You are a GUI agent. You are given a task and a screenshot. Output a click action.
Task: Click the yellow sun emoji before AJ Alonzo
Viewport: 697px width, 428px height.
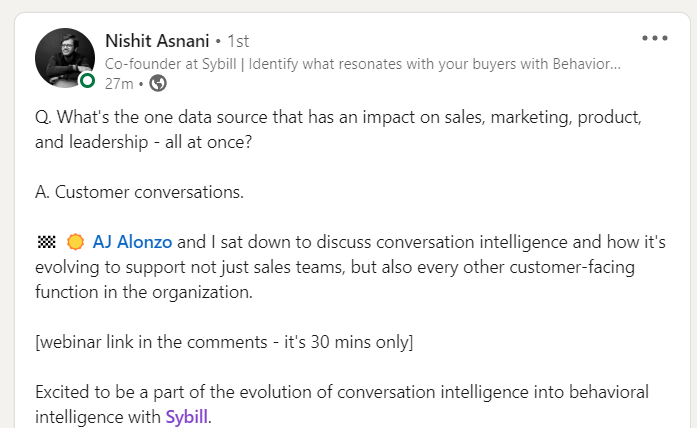pos(73,241)
